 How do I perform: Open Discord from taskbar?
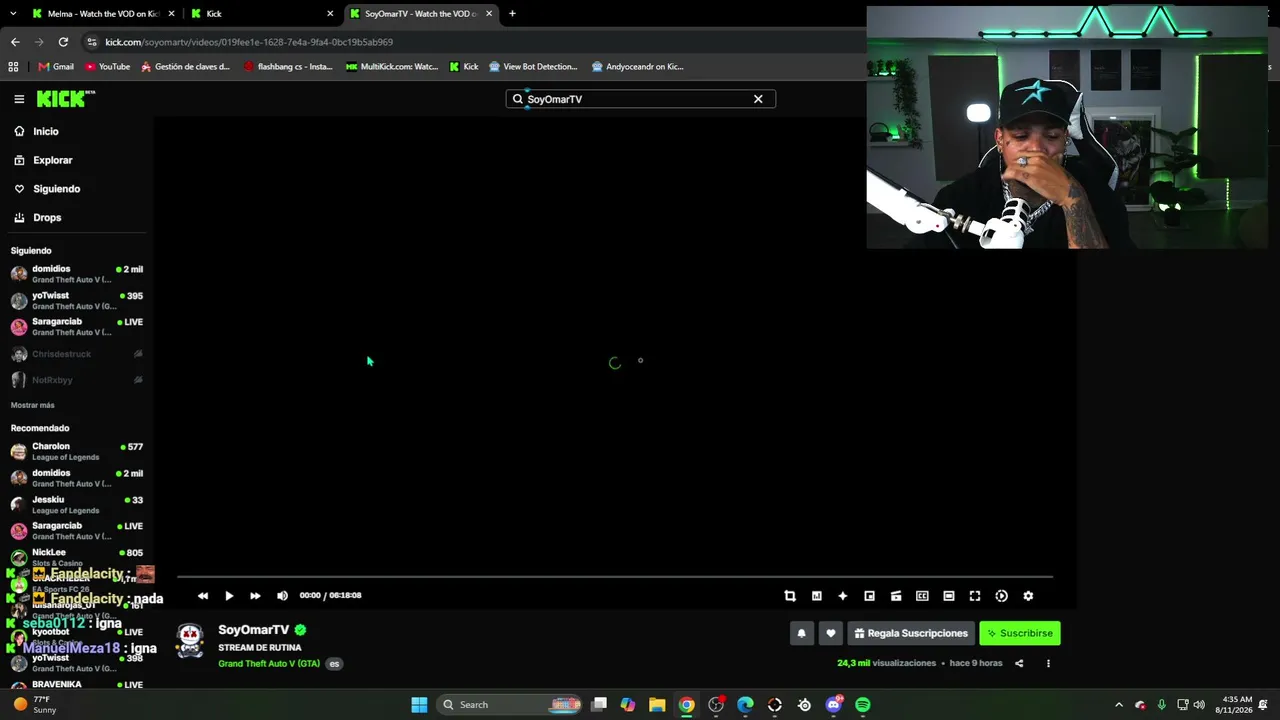tap(834, 705)
